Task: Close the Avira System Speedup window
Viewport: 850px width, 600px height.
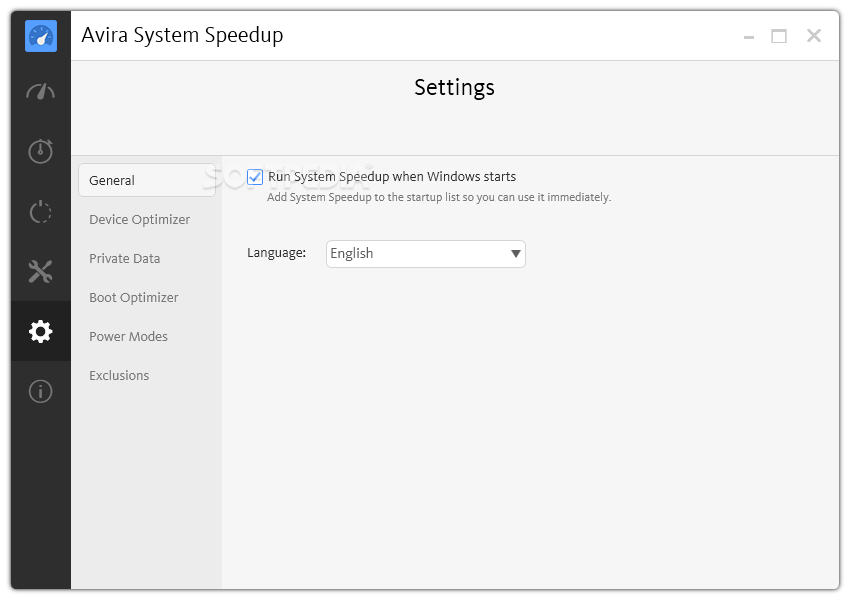Action: coord(814,36)
